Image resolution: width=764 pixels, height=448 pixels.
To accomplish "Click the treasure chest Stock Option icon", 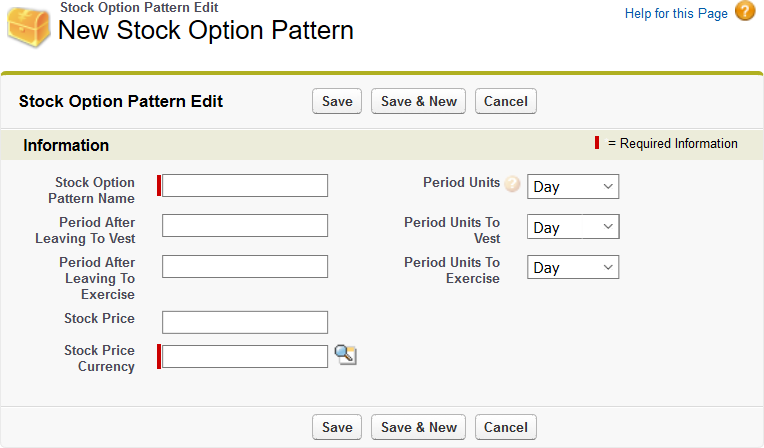I will click(x=29, y=26).
